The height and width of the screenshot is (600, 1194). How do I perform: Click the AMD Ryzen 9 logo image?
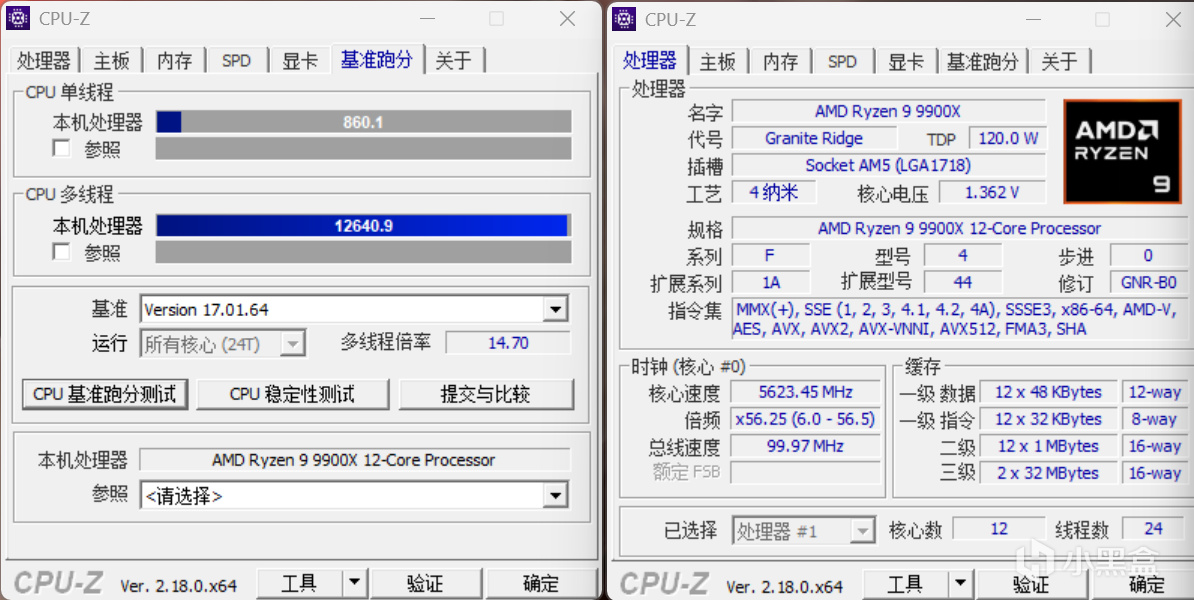(x=1117, y=152)
